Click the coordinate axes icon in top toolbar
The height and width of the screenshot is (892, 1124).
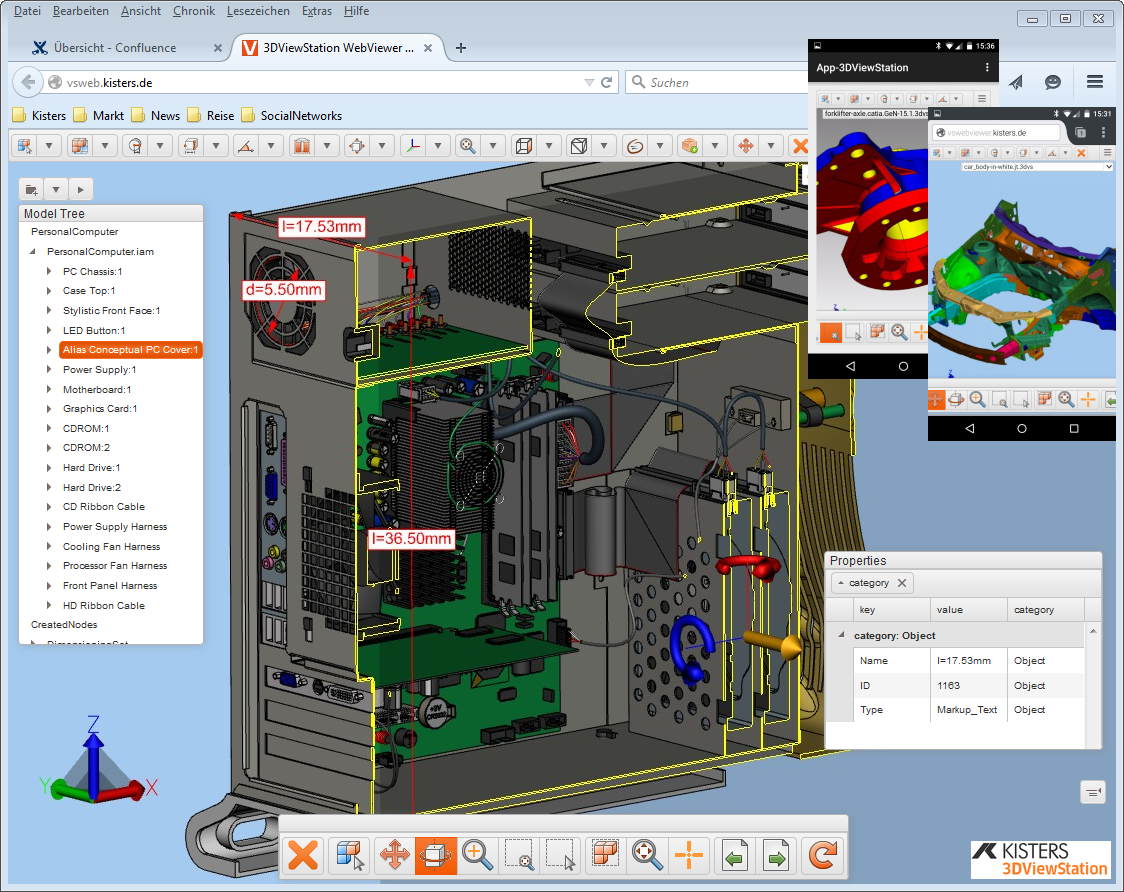pos(412,146)
